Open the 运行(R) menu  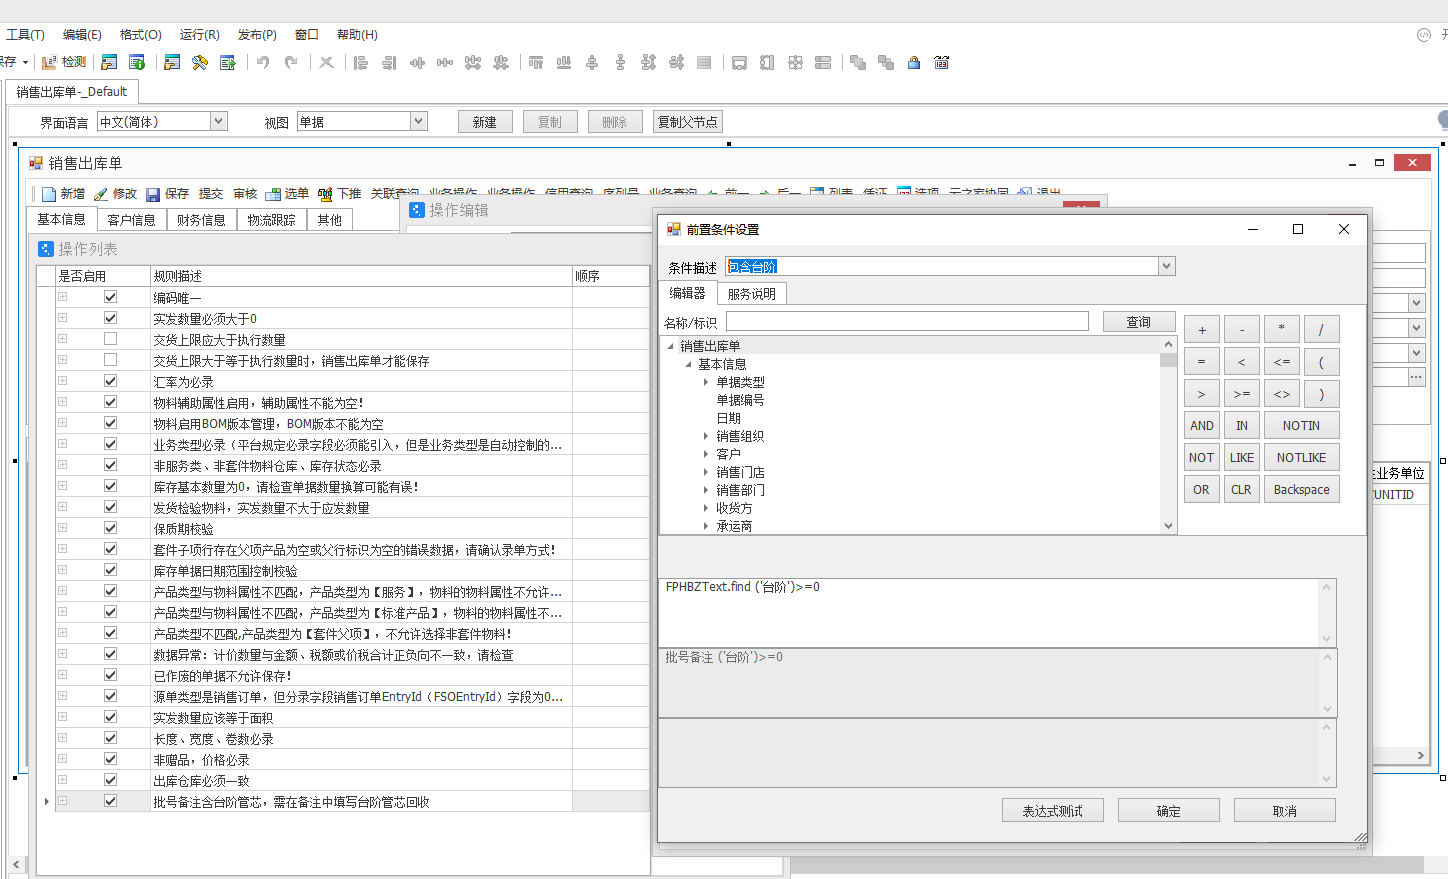198,34
